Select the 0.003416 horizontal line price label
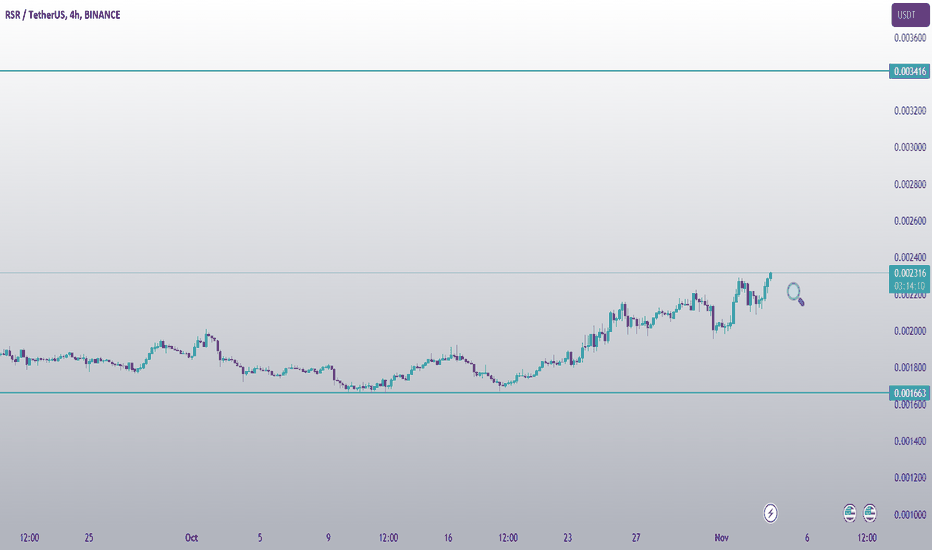The image size is (932, 550). coord(909,71)
